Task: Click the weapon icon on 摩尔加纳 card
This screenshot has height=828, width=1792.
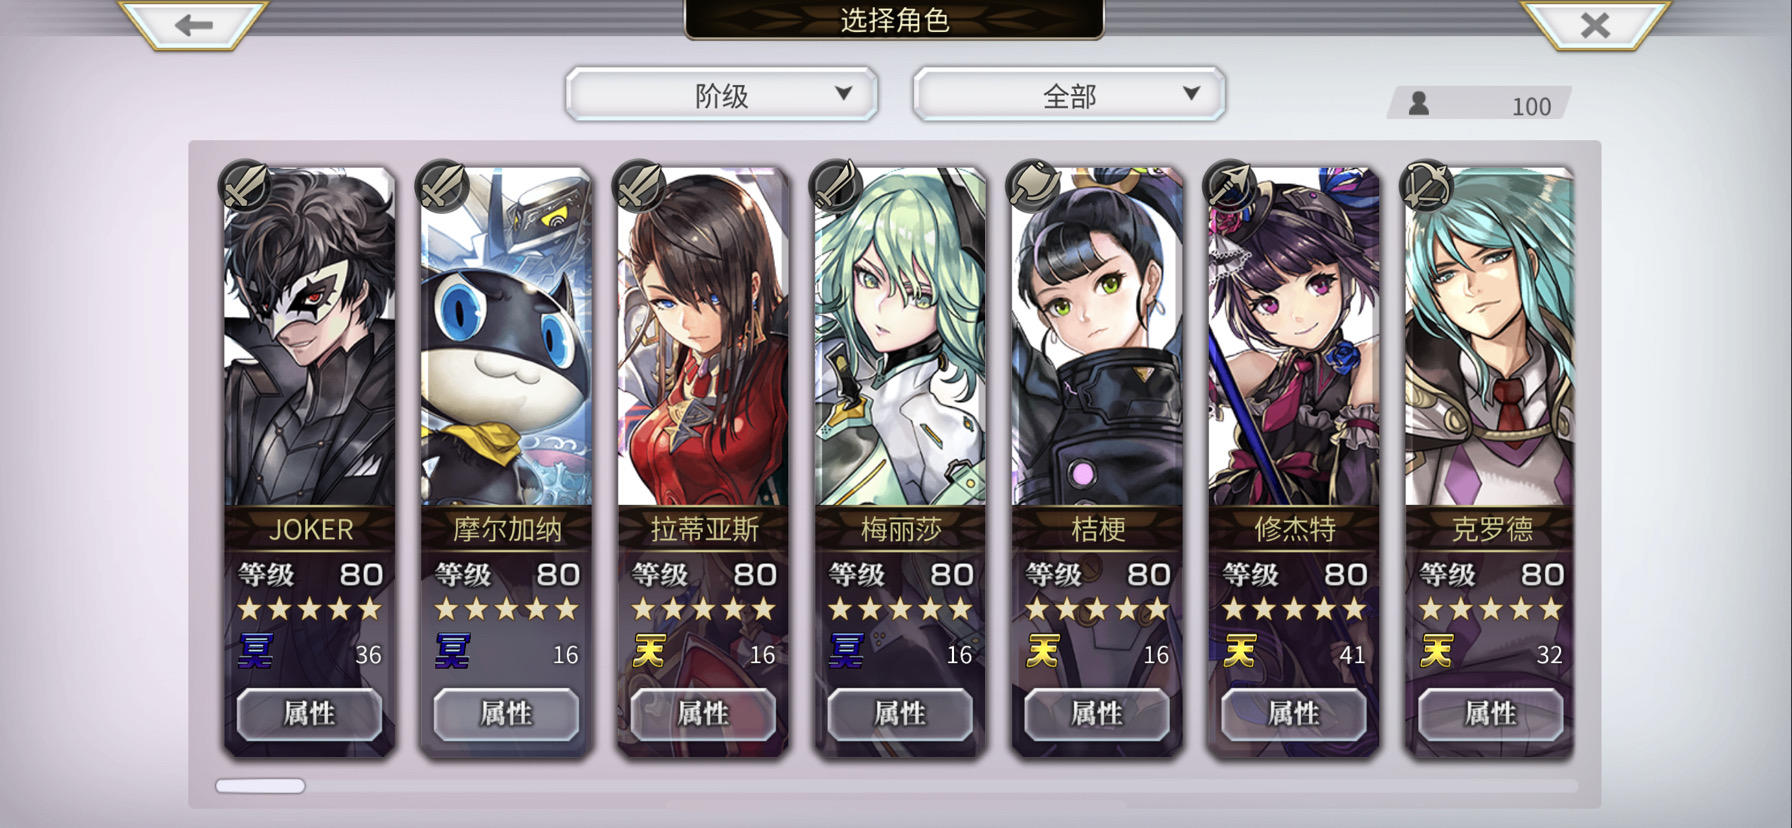Action: [x=441, y=186]
